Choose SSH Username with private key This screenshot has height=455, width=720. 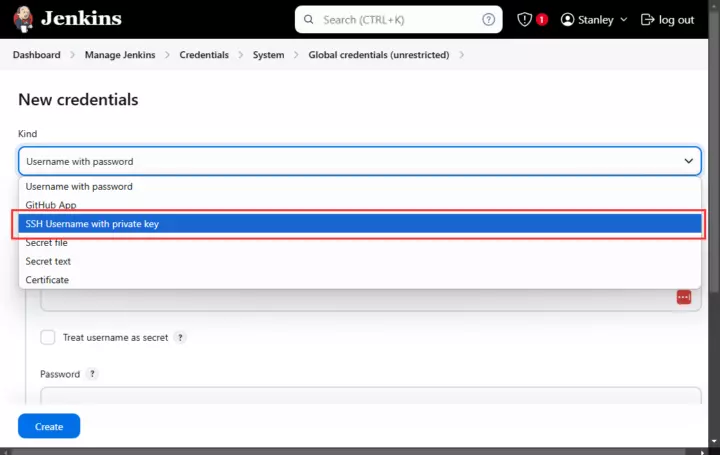(360, 224)
